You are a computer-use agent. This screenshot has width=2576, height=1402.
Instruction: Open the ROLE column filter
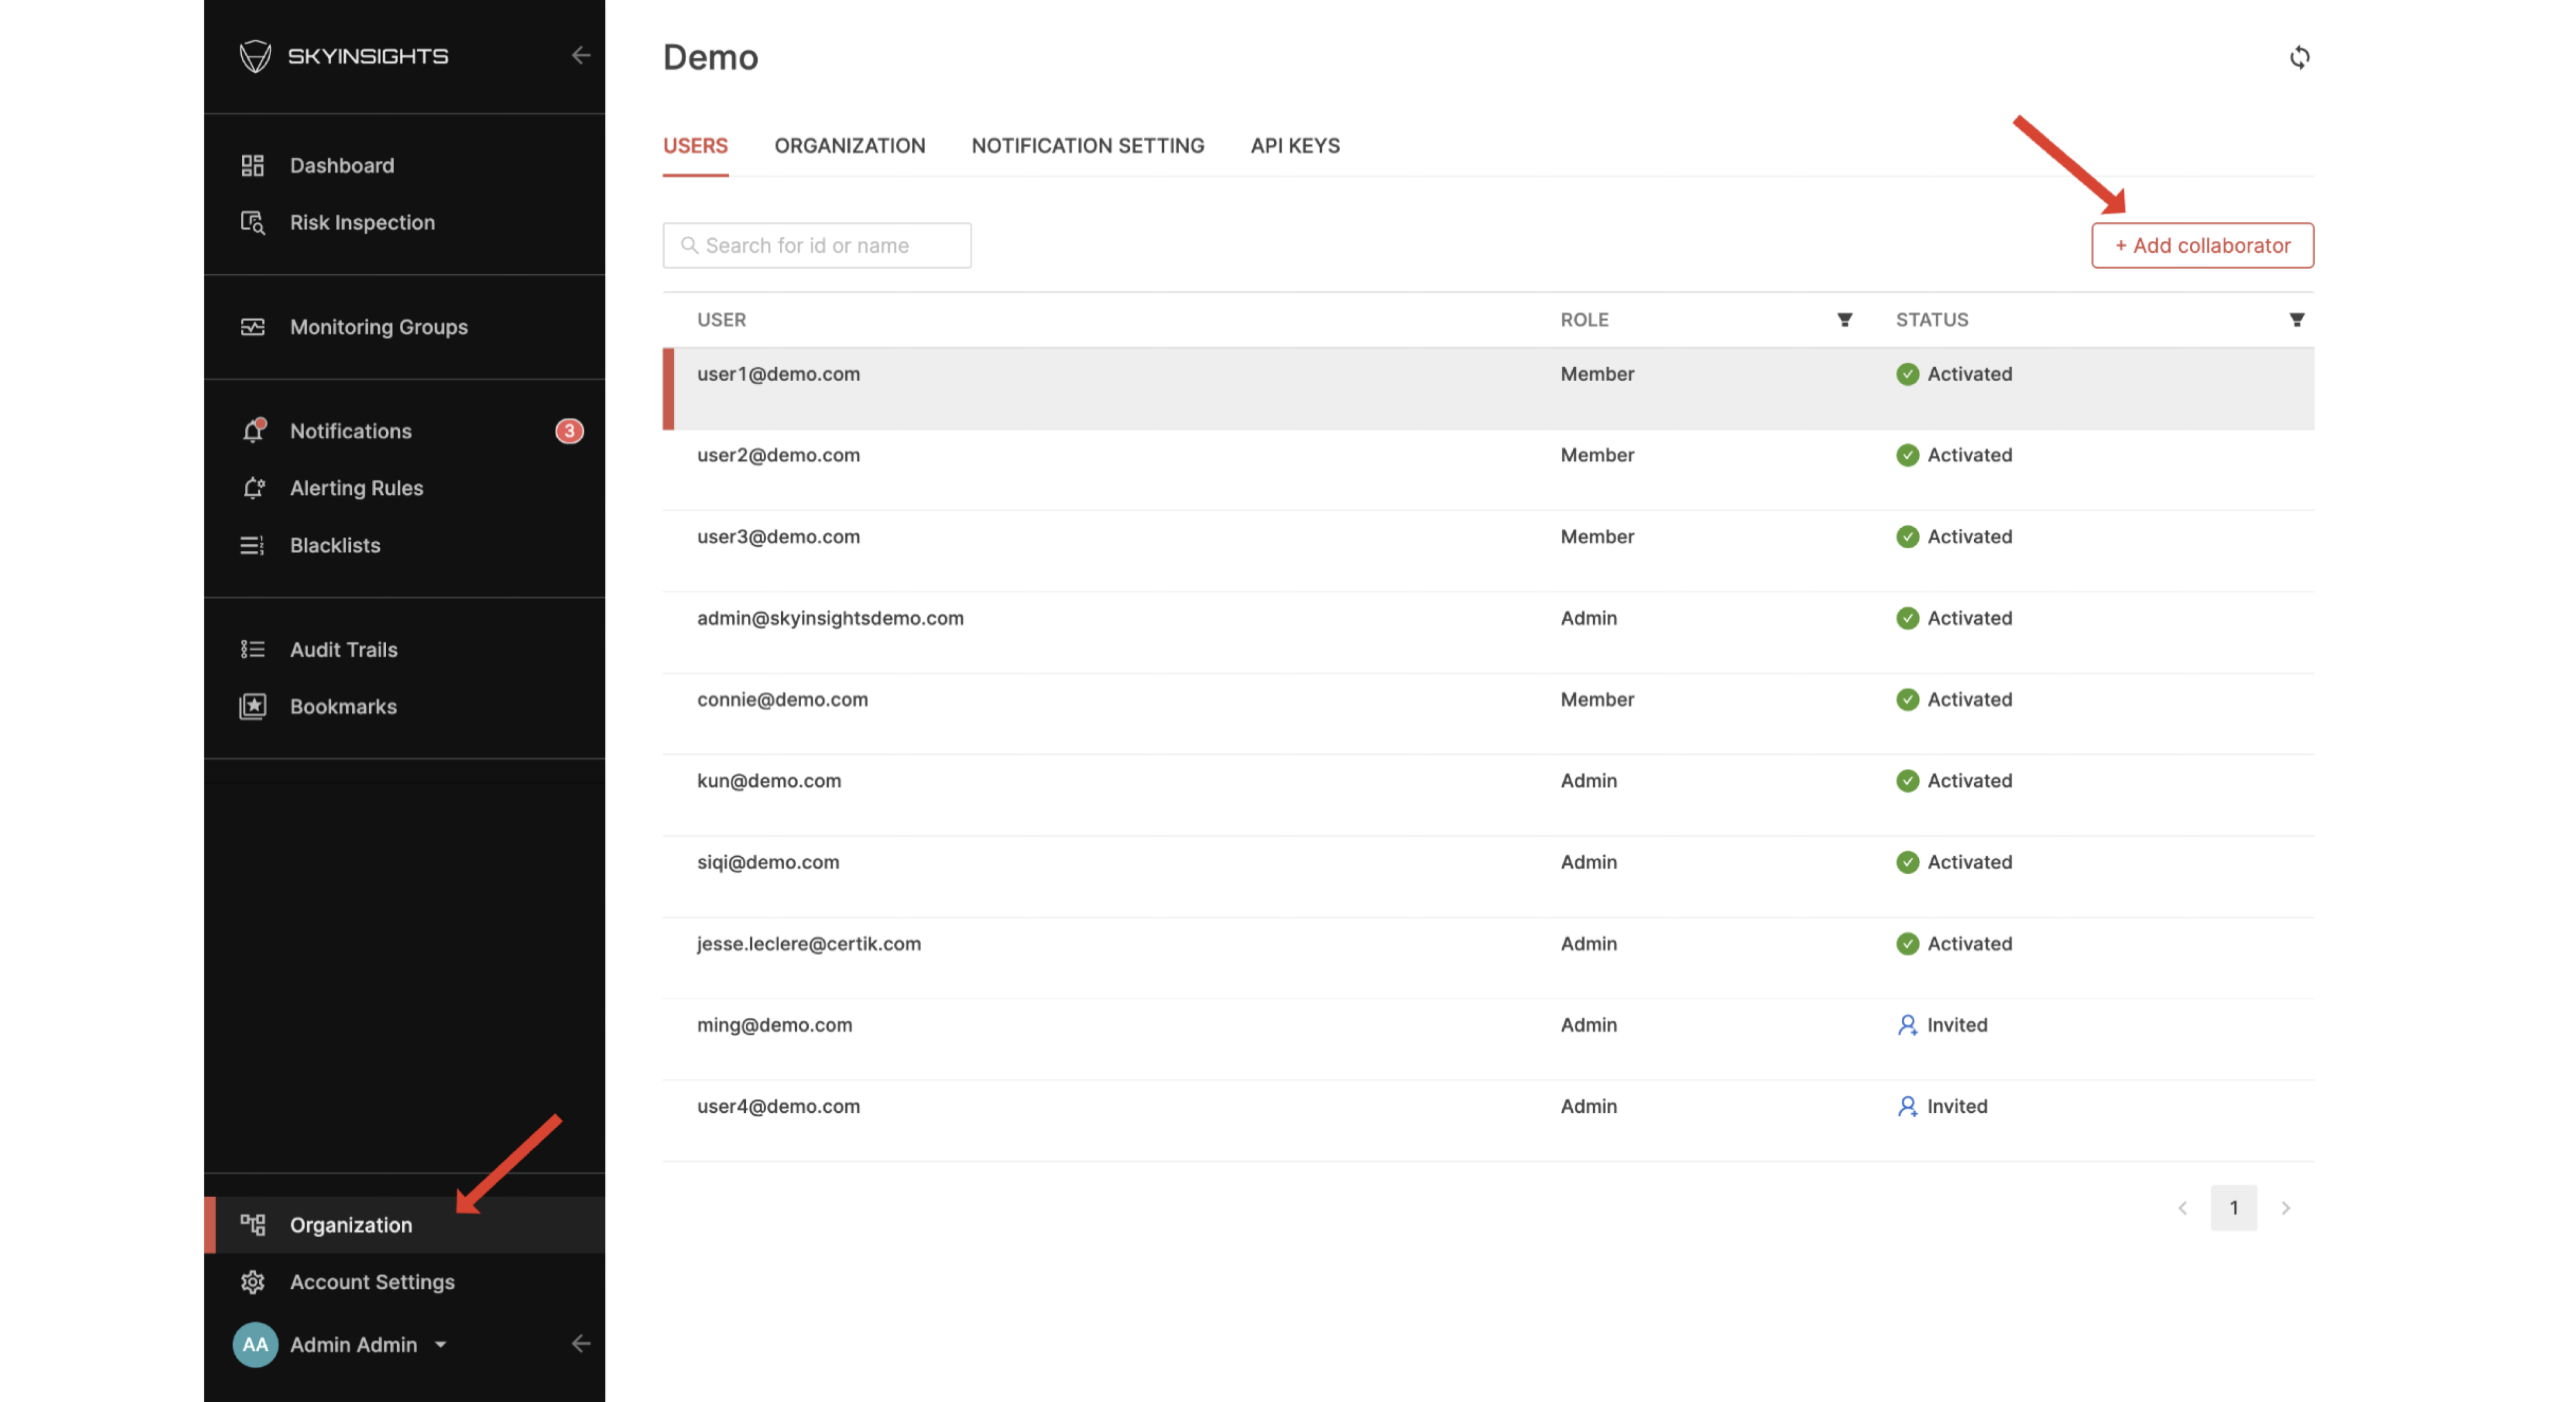click(1844, 320)
